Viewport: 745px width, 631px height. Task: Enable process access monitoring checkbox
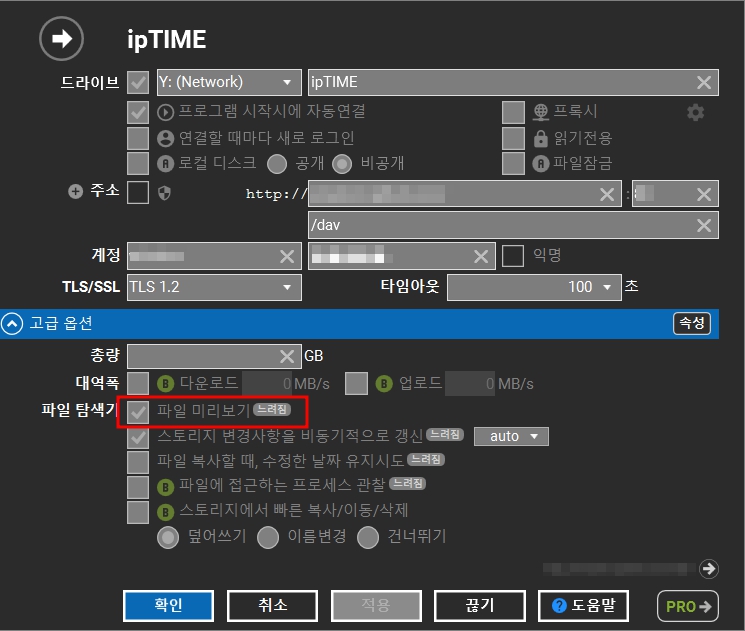[138, 487]
